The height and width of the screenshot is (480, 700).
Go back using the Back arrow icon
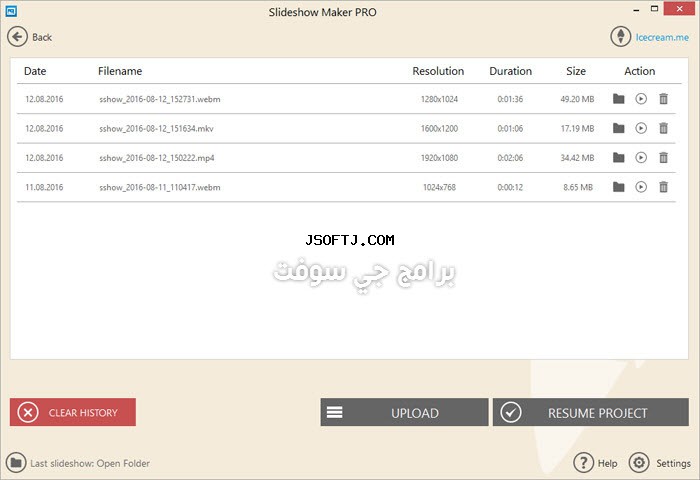[x=17, y=37]
